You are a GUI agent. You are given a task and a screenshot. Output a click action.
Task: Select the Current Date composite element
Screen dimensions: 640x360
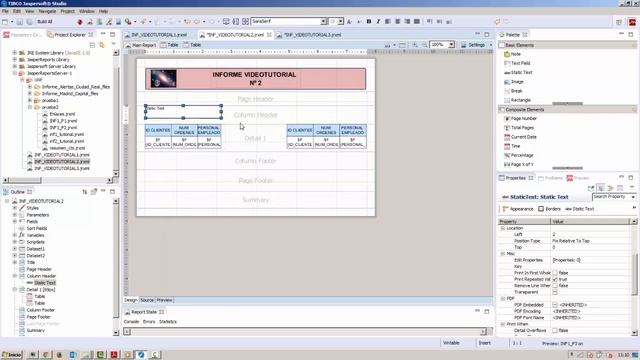coord(520,137)
